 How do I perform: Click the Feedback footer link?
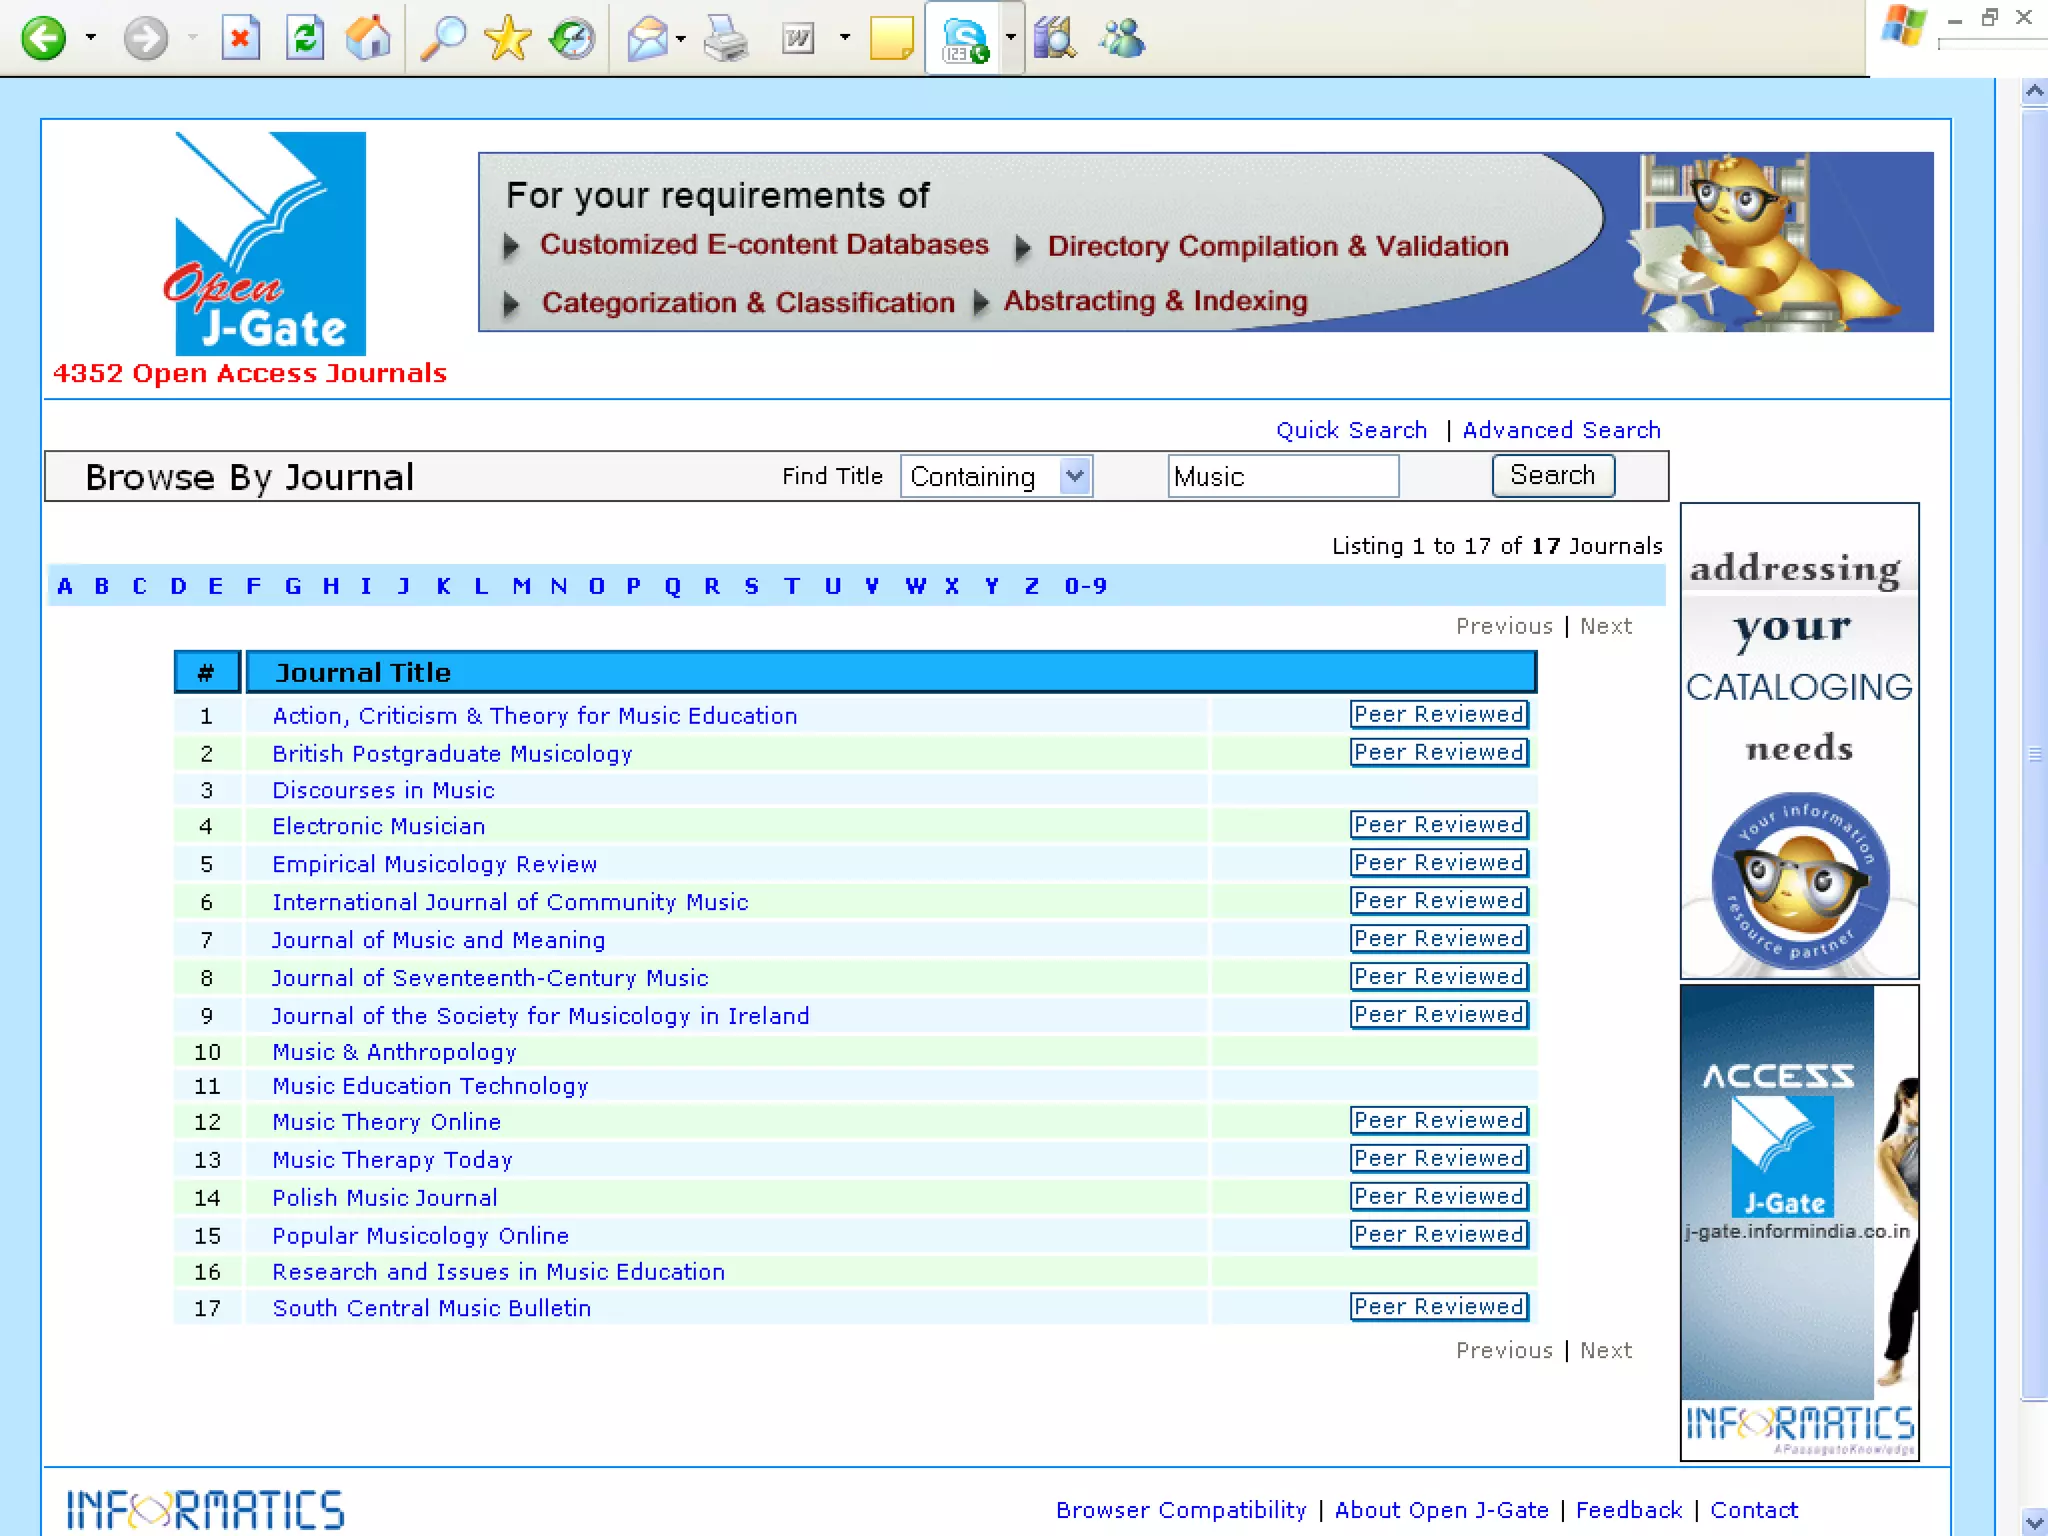tap(1628, 1510)
